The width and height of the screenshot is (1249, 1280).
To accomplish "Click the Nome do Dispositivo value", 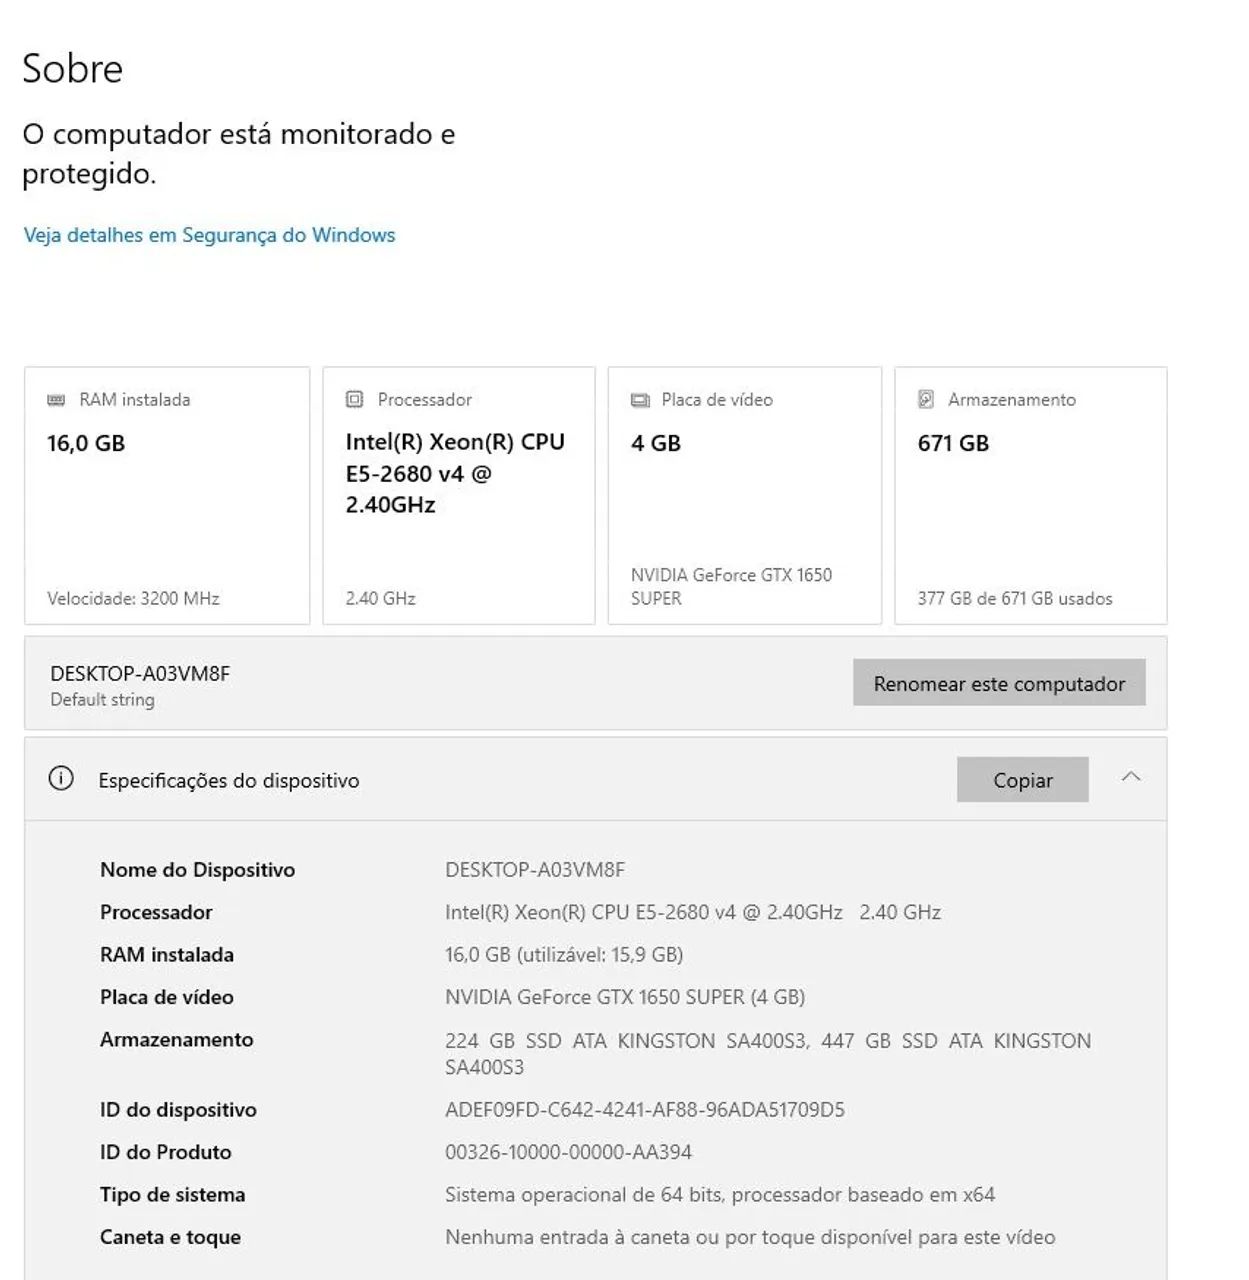I will [x=535, y=870].
